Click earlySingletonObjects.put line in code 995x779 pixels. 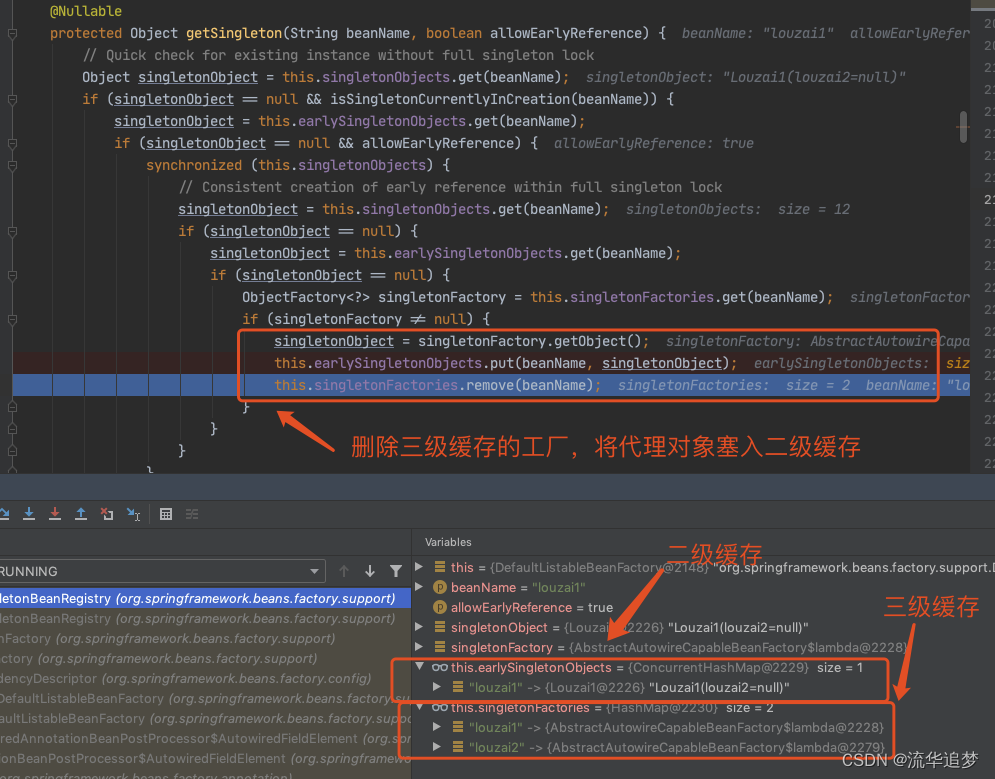tap(506, 363)
